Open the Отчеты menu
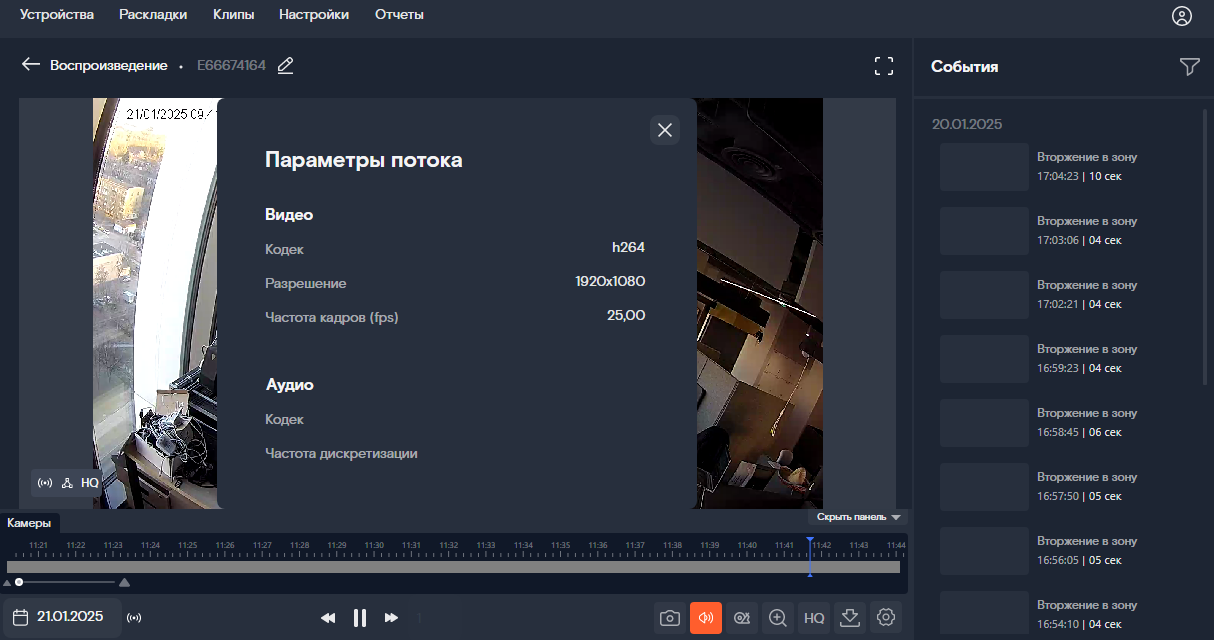Image resolution: width=1214 pixels, height=640 pixels. pos(399,15)
